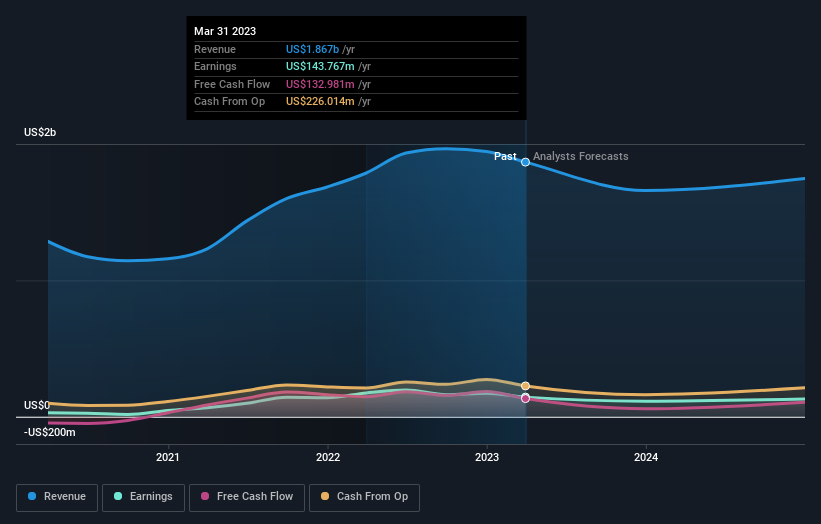Click the US$143.767m earnings value
The width and height of the screenshot is (821, 524).
tap(320, 66)
